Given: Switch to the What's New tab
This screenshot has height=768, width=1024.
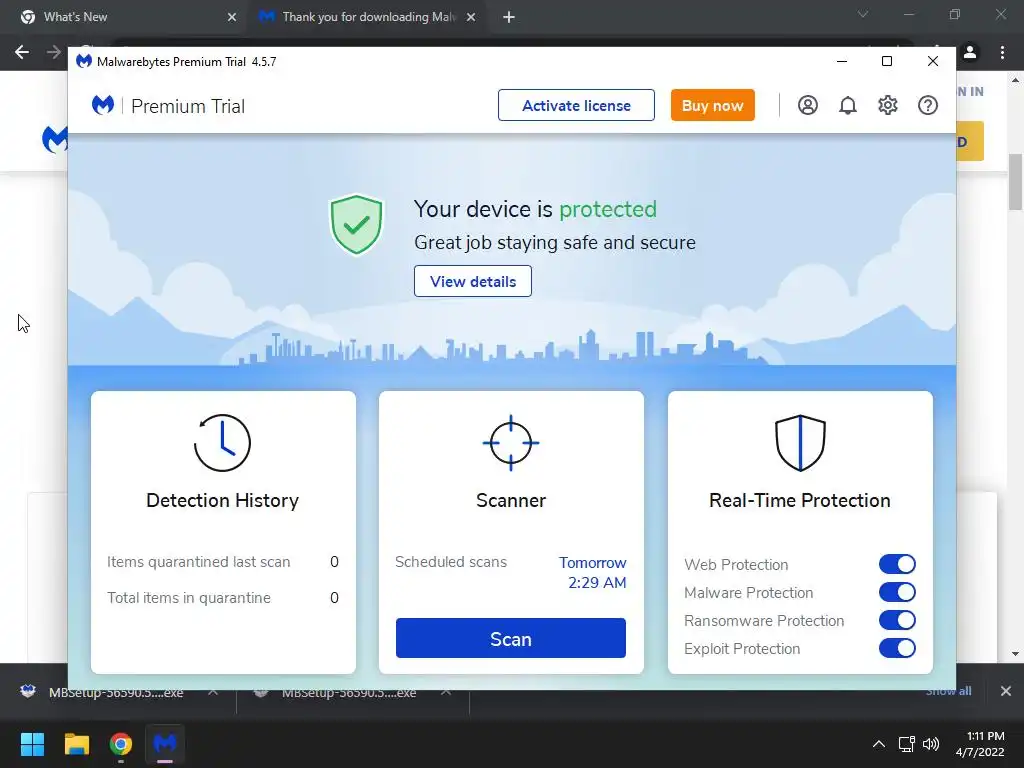Looking at the screenshot, I should 124,17.
